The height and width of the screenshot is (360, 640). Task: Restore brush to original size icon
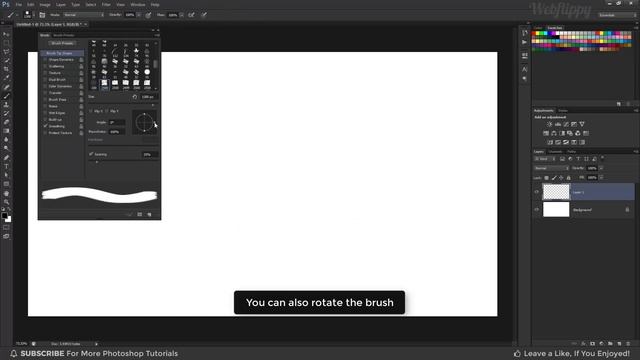pyautogui.click(x=135, y=97)
